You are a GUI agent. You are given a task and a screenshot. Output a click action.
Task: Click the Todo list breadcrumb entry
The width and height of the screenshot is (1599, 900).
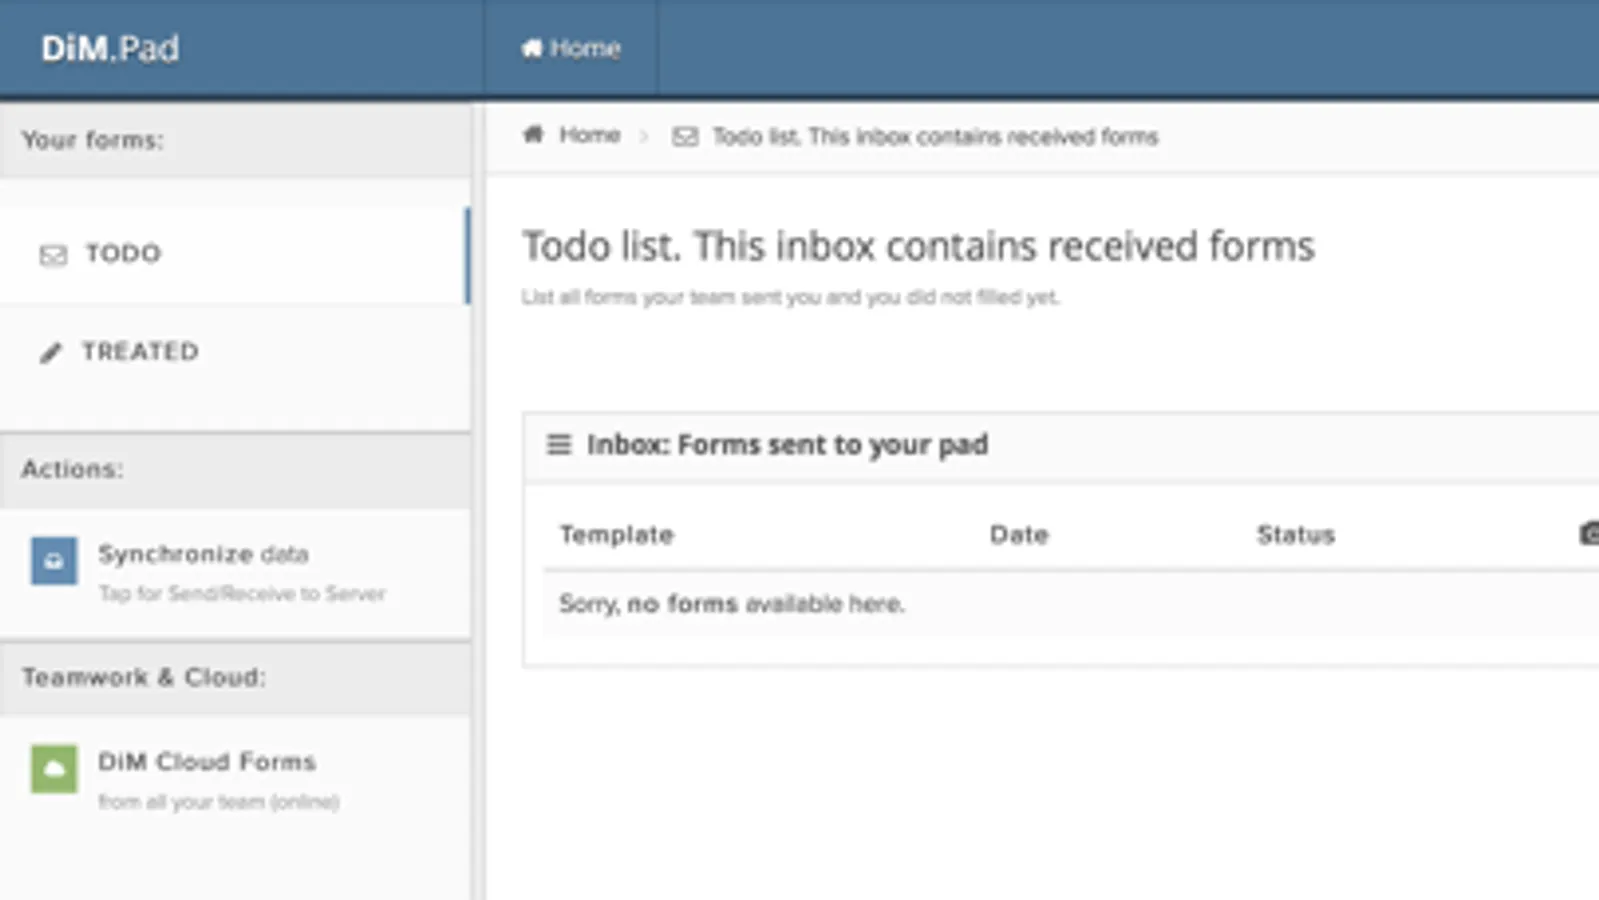pyautogui.click(x=933, y=137)
